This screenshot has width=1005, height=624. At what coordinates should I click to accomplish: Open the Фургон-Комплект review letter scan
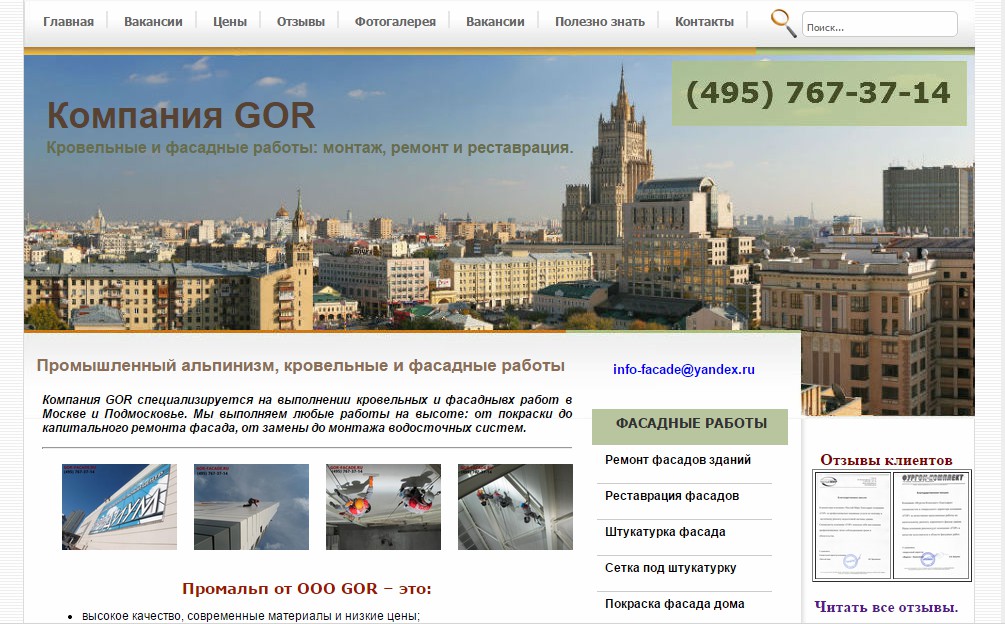932,525
